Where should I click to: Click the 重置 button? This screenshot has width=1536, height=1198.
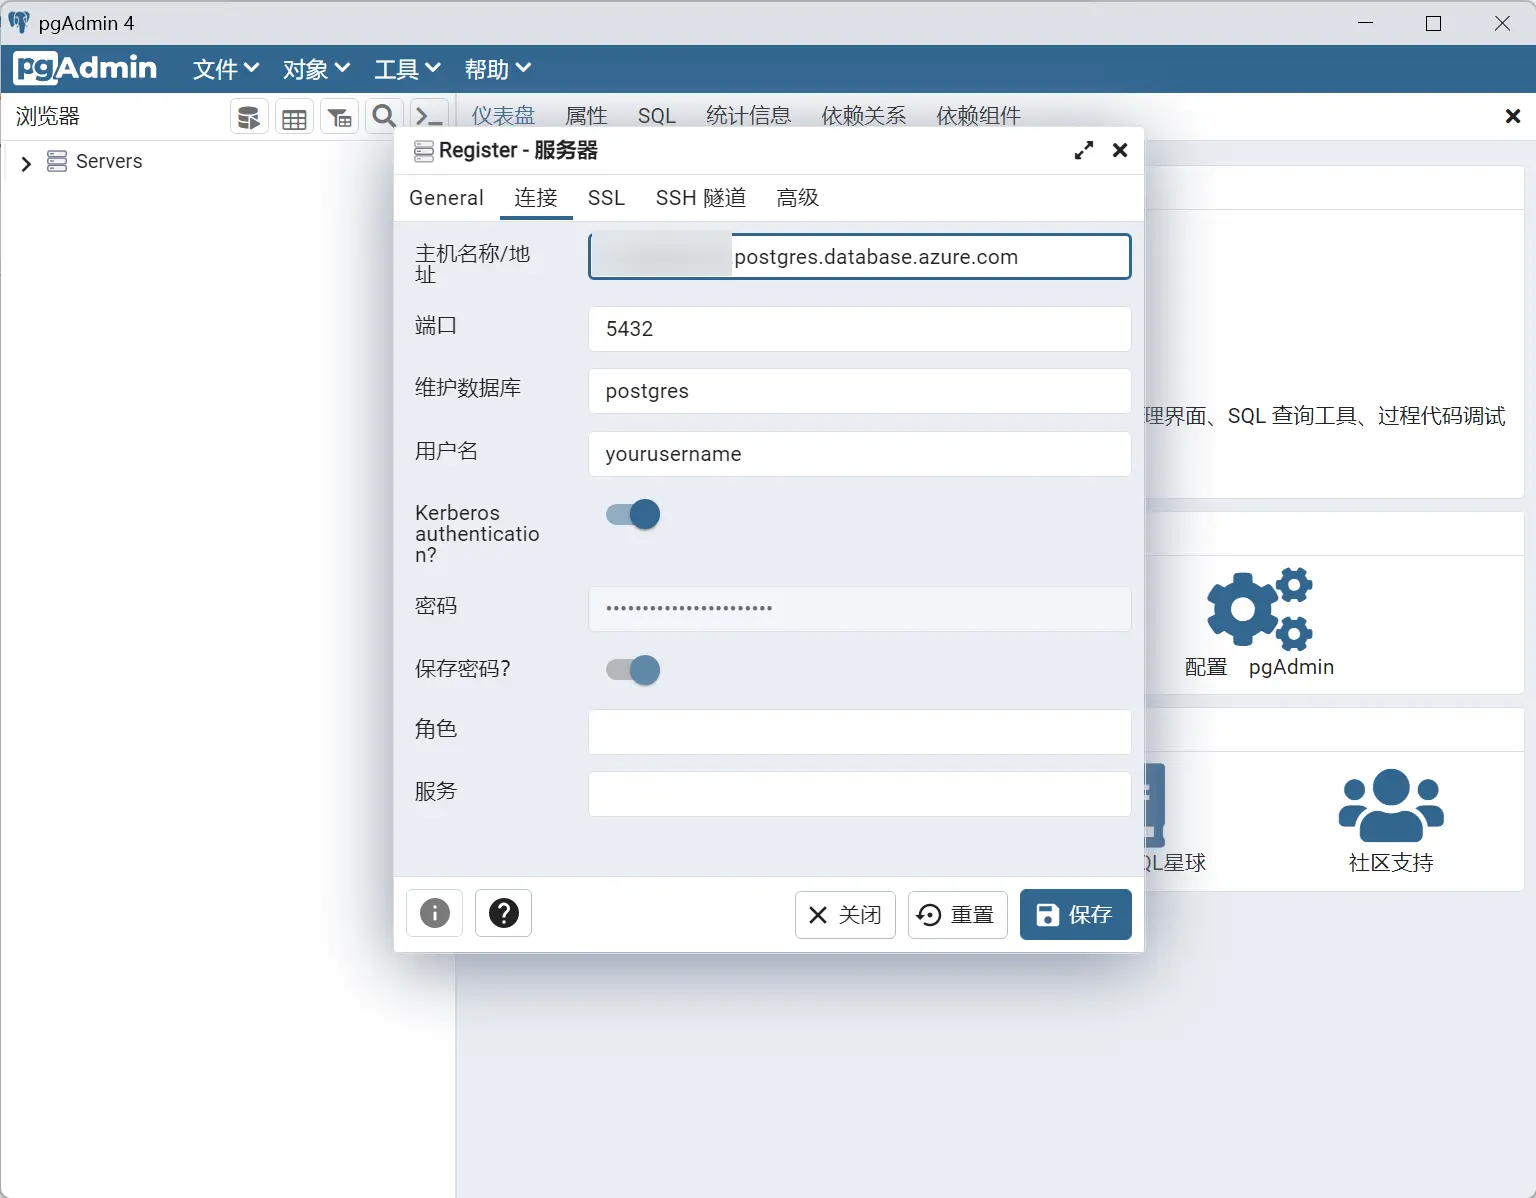pyautogui.click(x=957, y=914)
